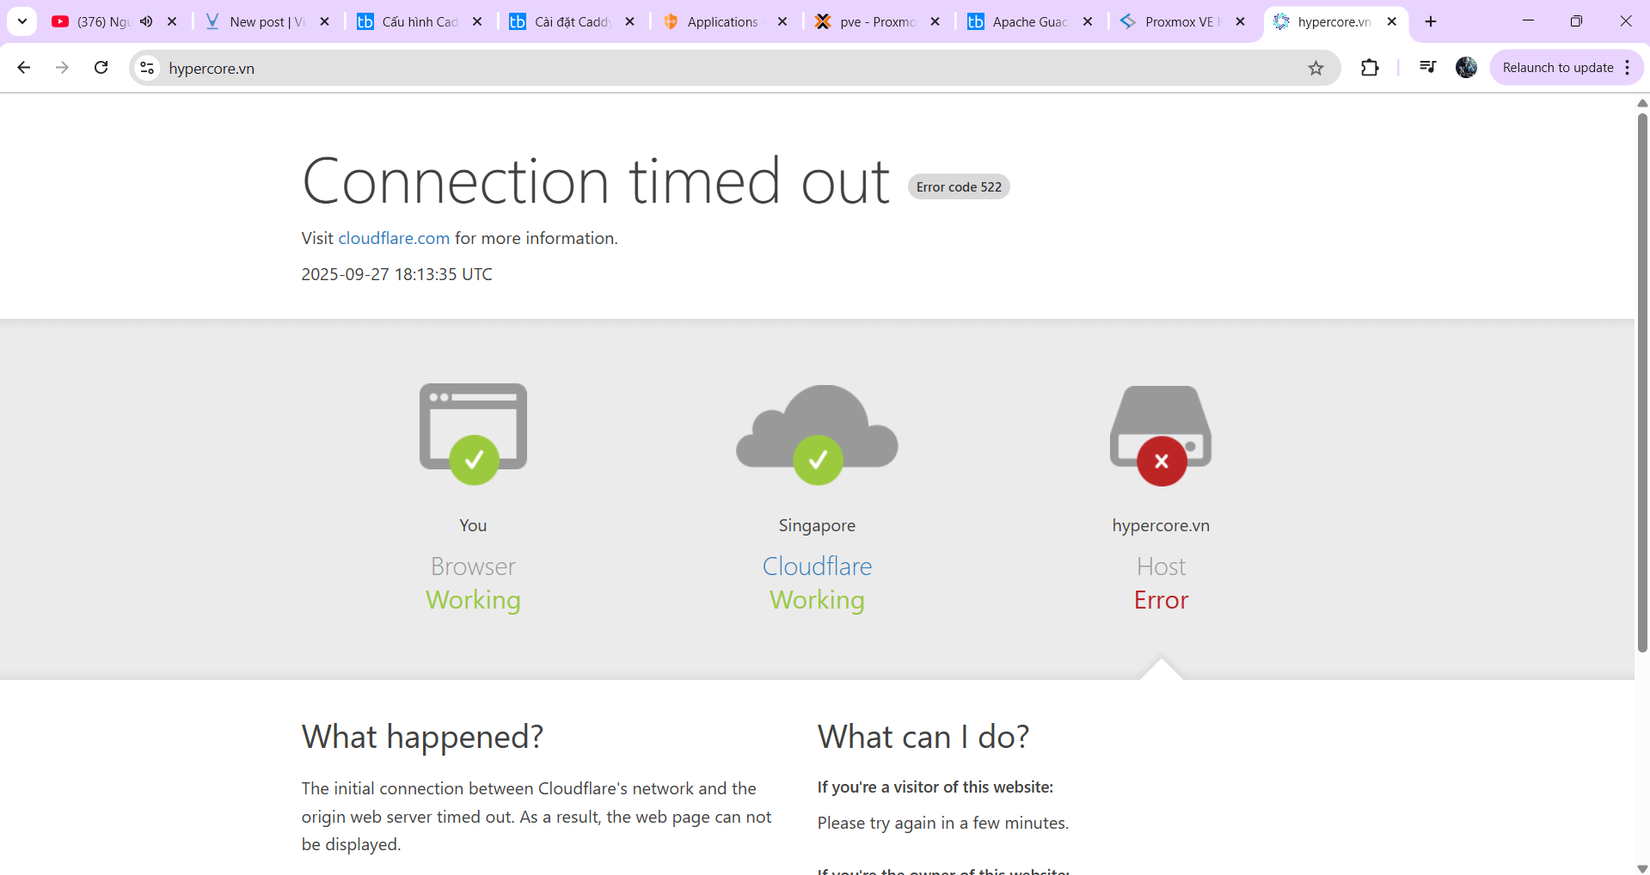Open the cloudflare.com link
The width and height of the screenshot is (1650, 875).
click(394, 238)
